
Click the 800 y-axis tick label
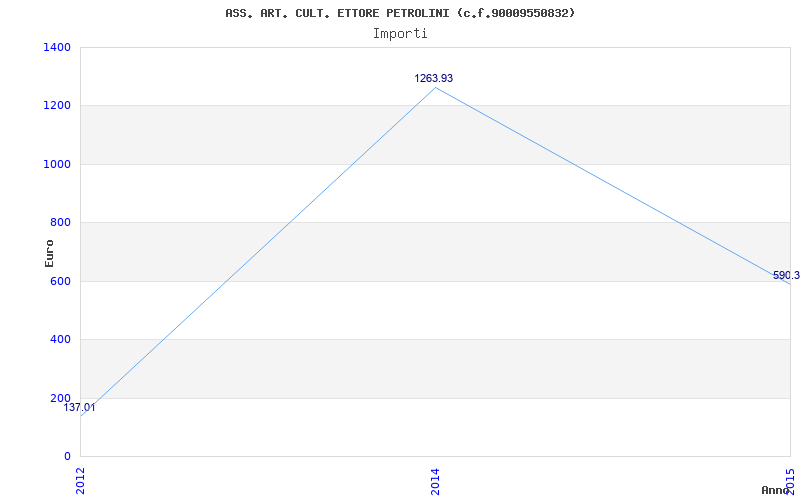[60, 222]
